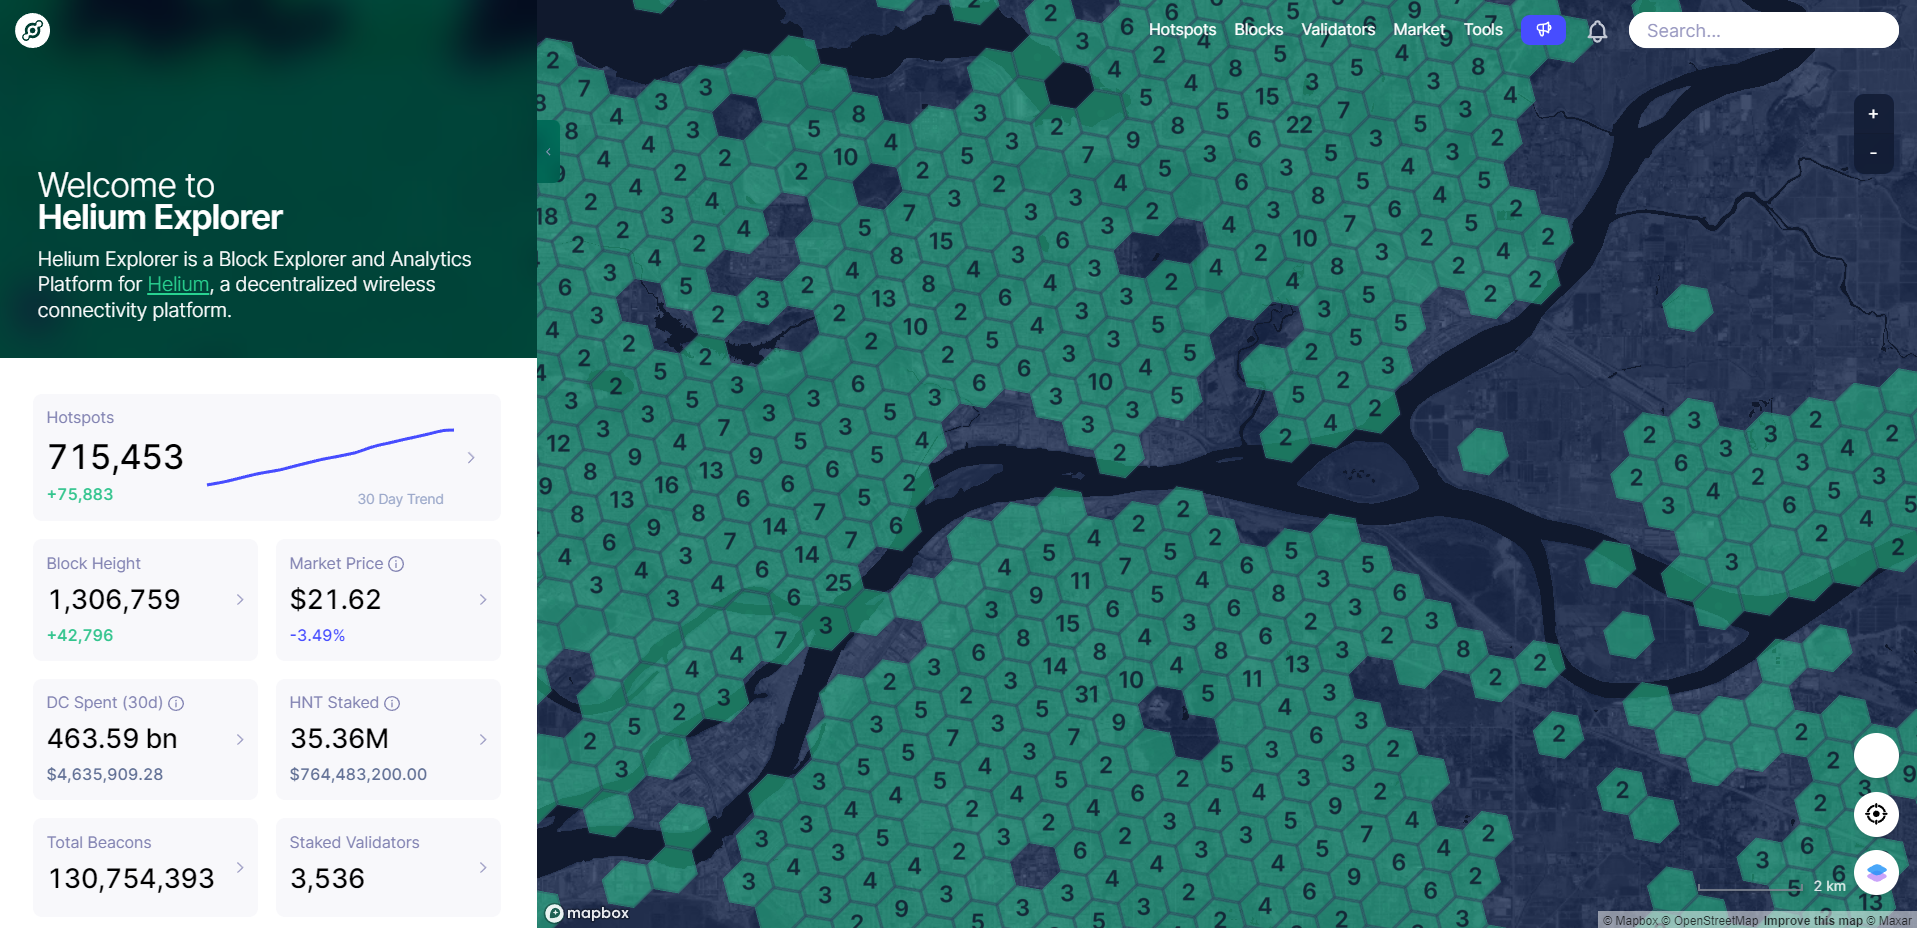Click the -3.49% price change text

click(317, 635)
